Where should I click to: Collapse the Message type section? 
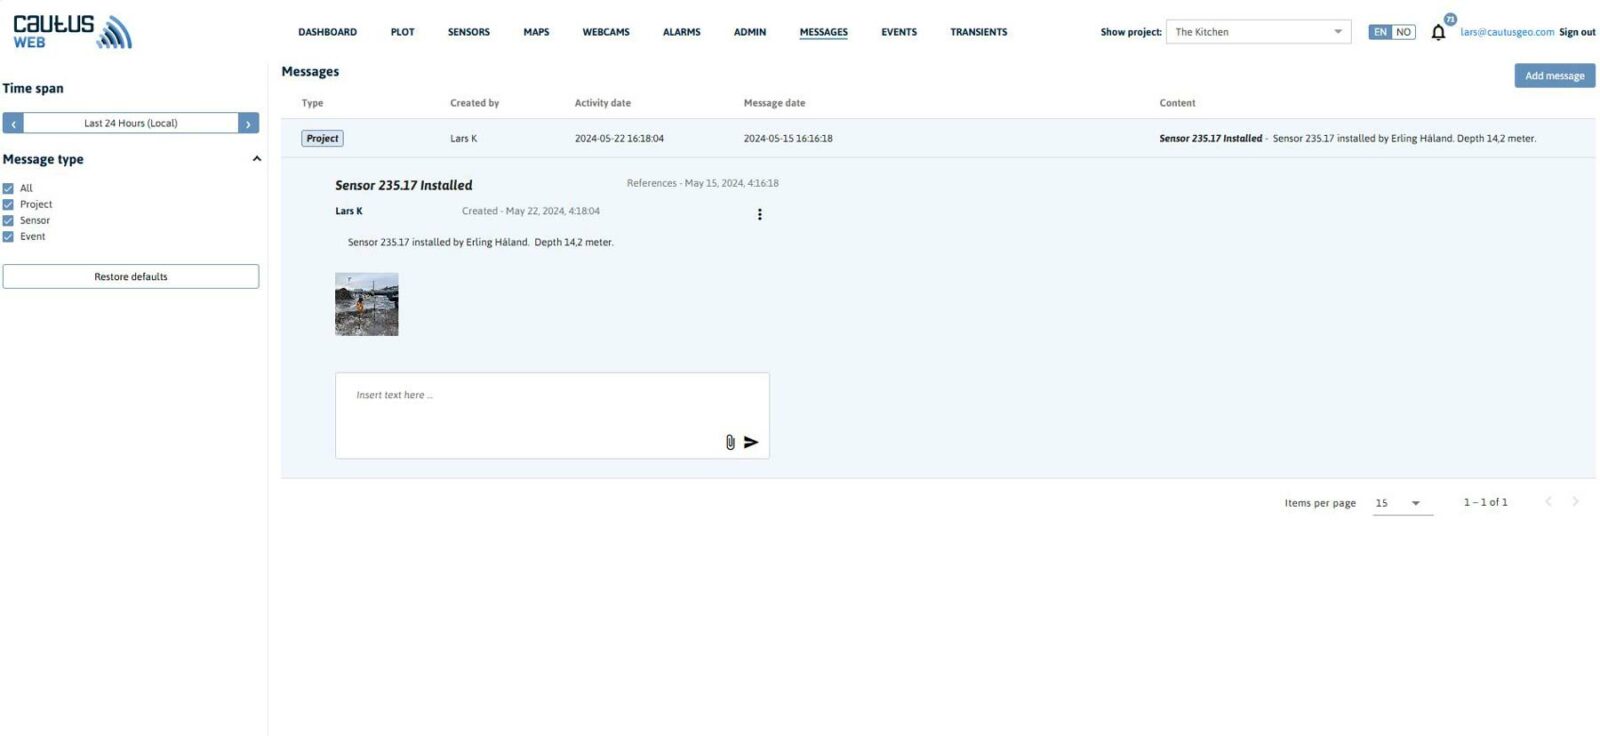click(x=256, y=159)
